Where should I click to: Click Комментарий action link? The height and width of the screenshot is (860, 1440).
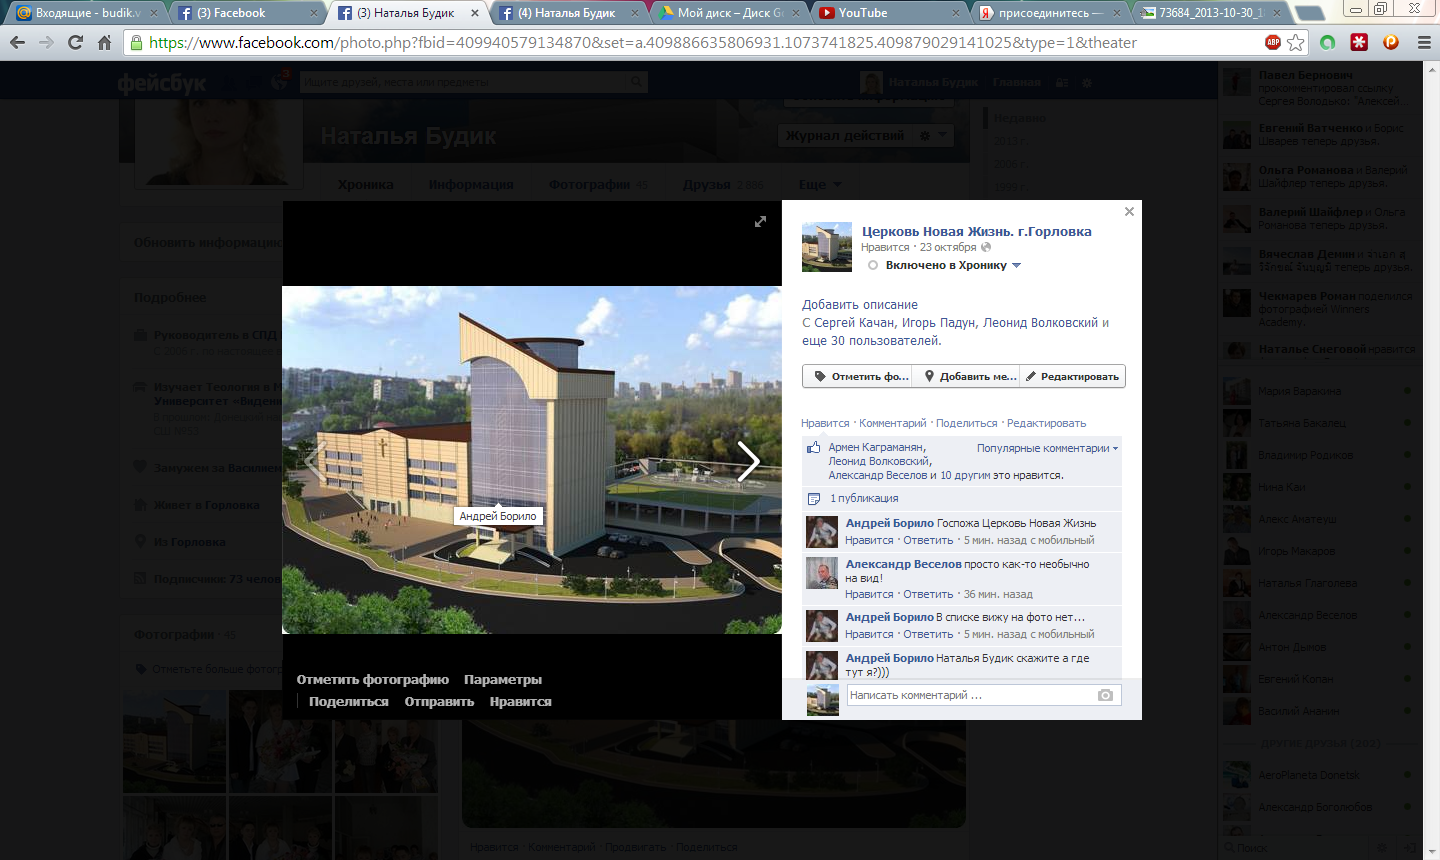(x=893, y=423)
